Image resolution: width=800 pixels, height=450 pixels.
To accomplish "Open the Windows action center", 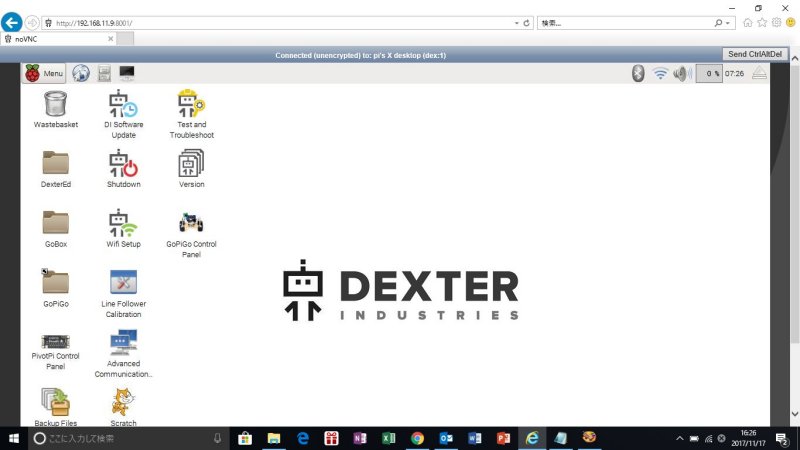I will click(x=782, y=439).
